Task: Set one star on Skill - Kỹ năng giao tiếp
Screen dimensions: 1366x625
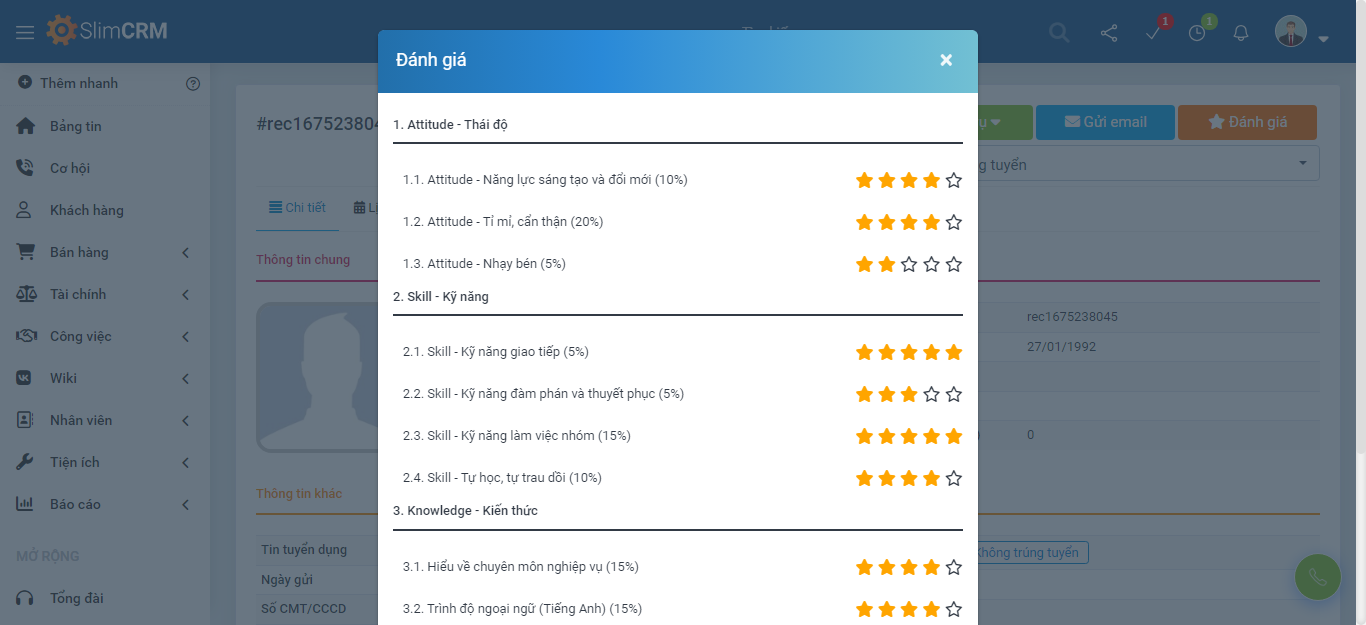Action: (x=864, y=352)
